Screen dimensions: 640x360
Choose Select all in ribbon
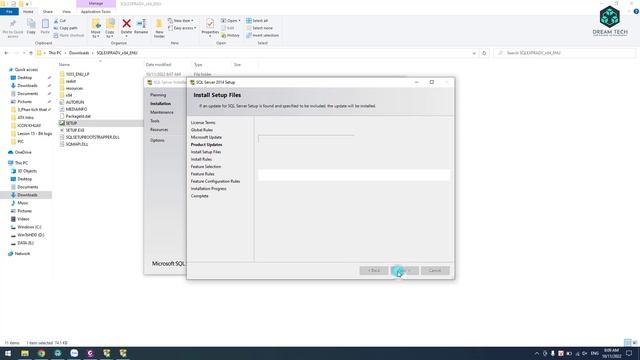(257, 20)
